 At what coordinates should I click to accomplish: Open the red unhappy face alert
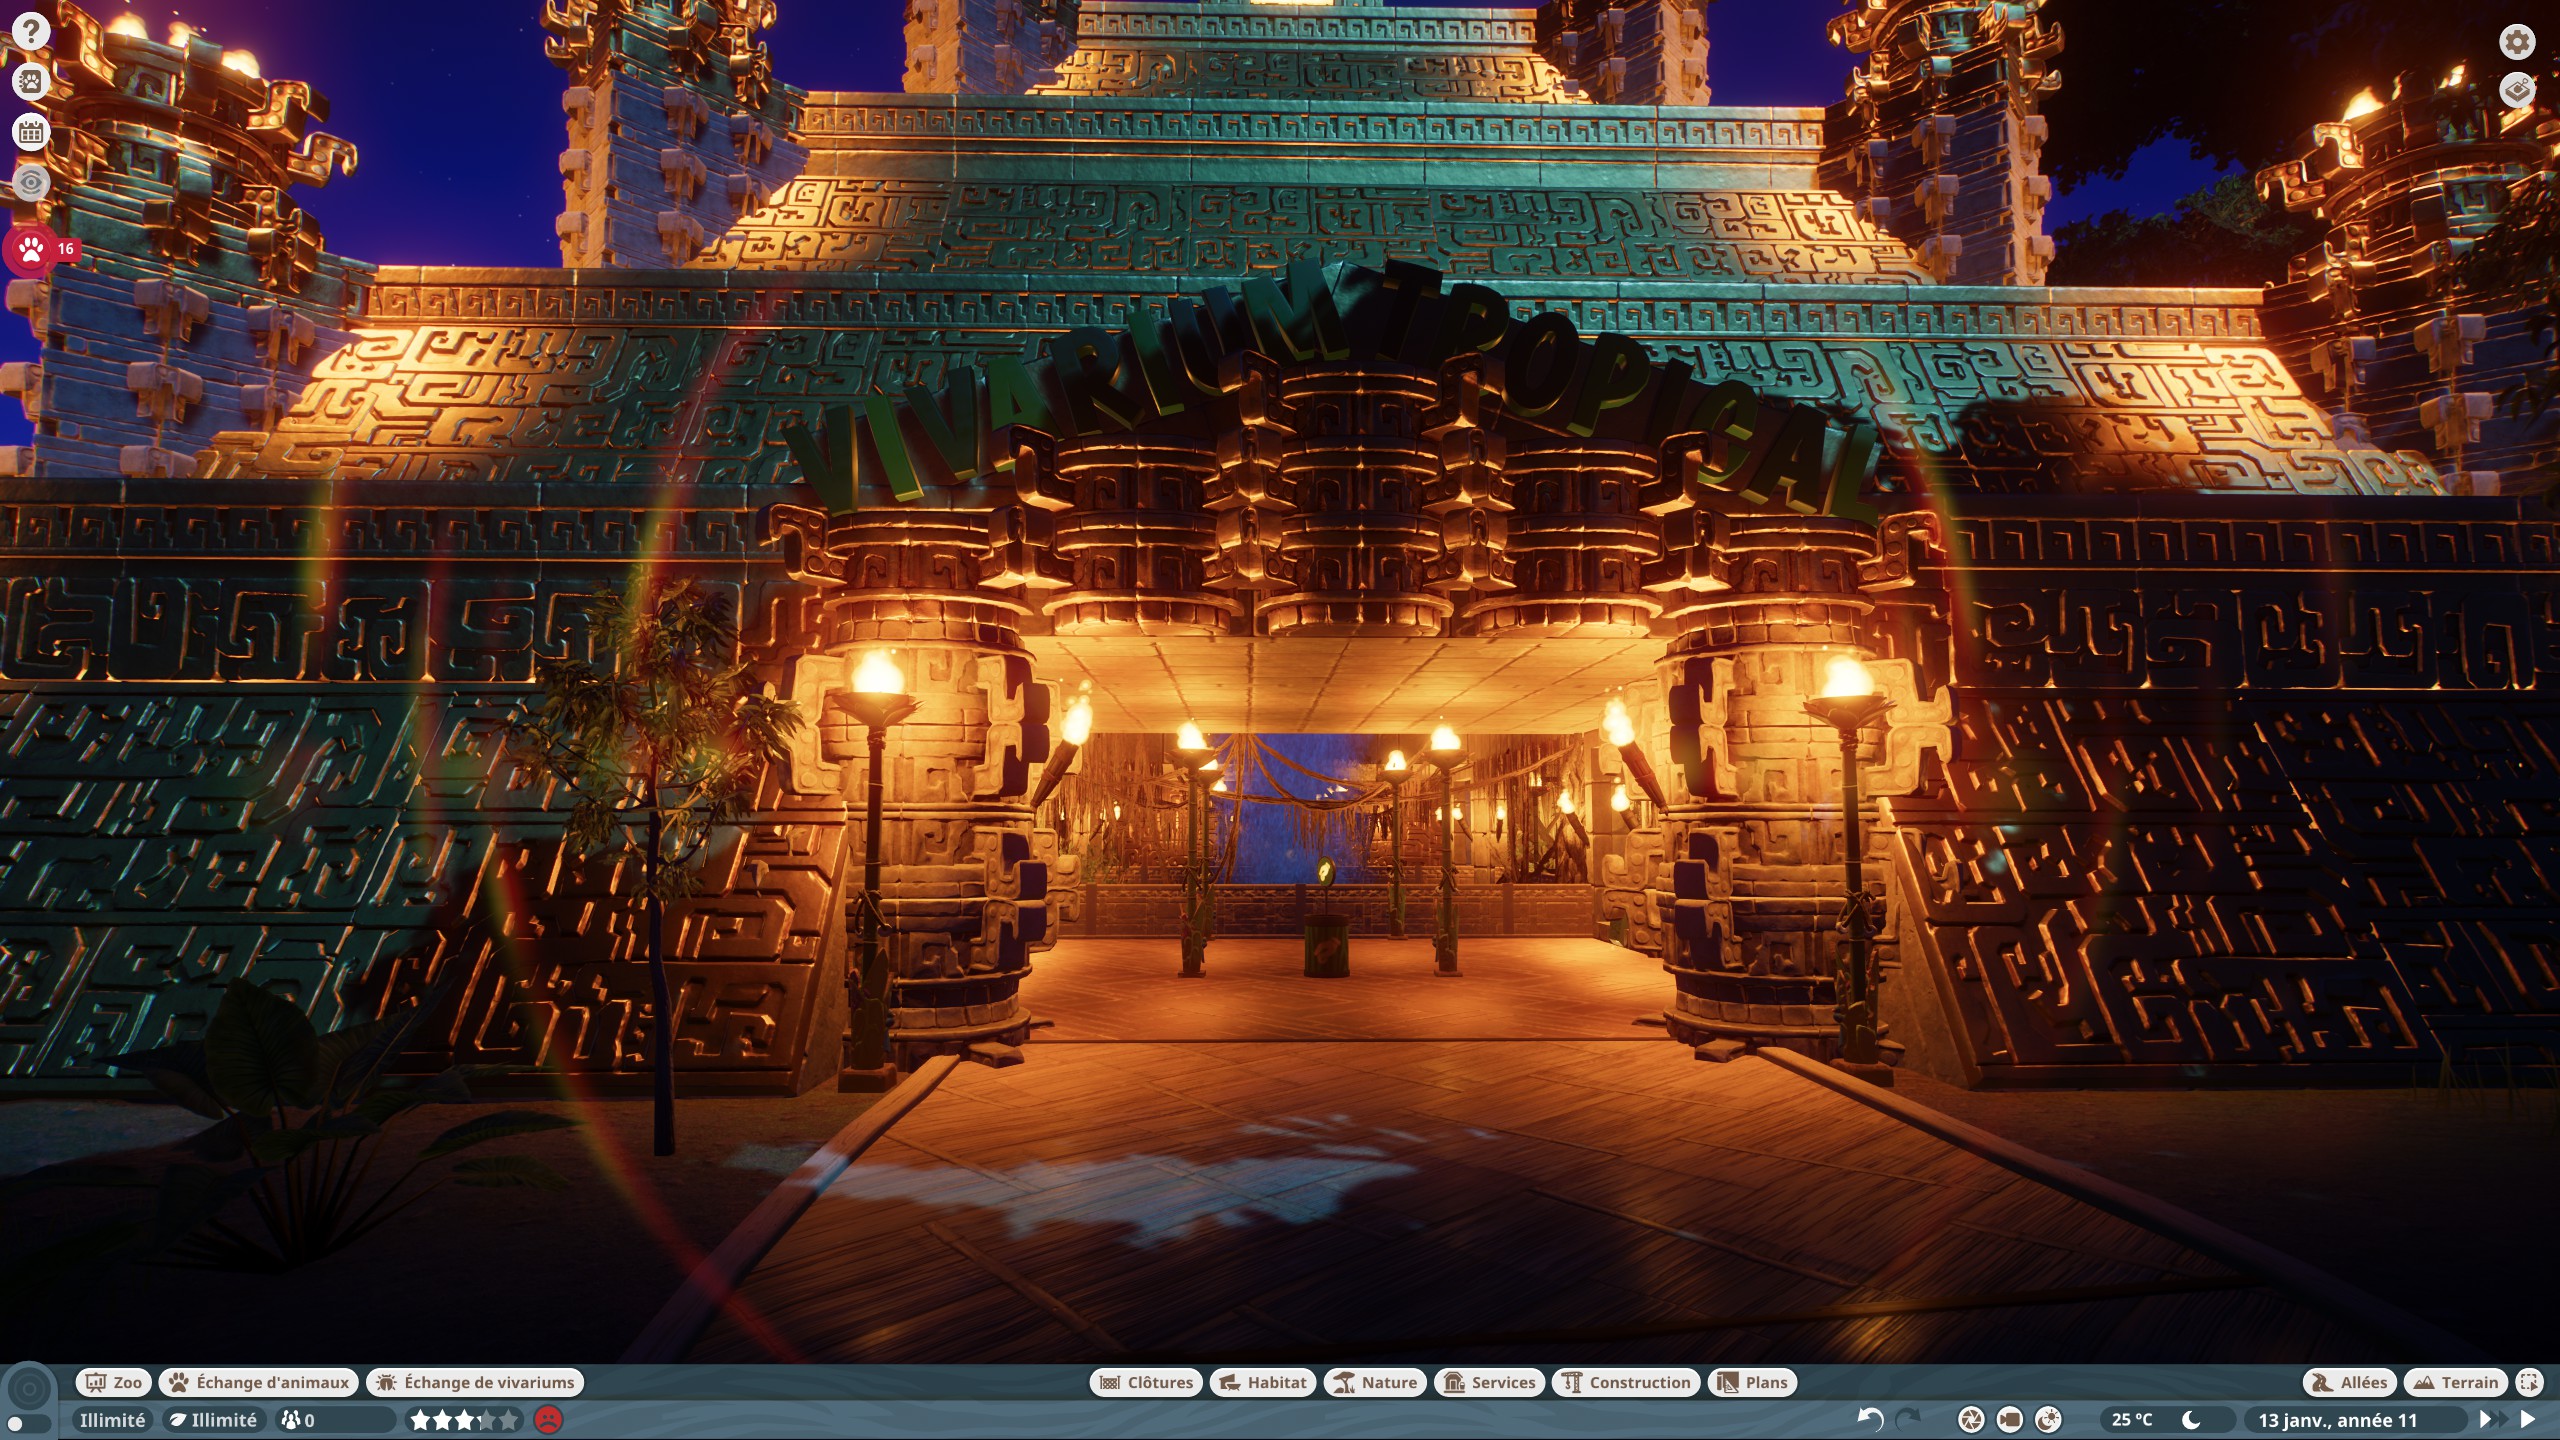pos(548,1420)
